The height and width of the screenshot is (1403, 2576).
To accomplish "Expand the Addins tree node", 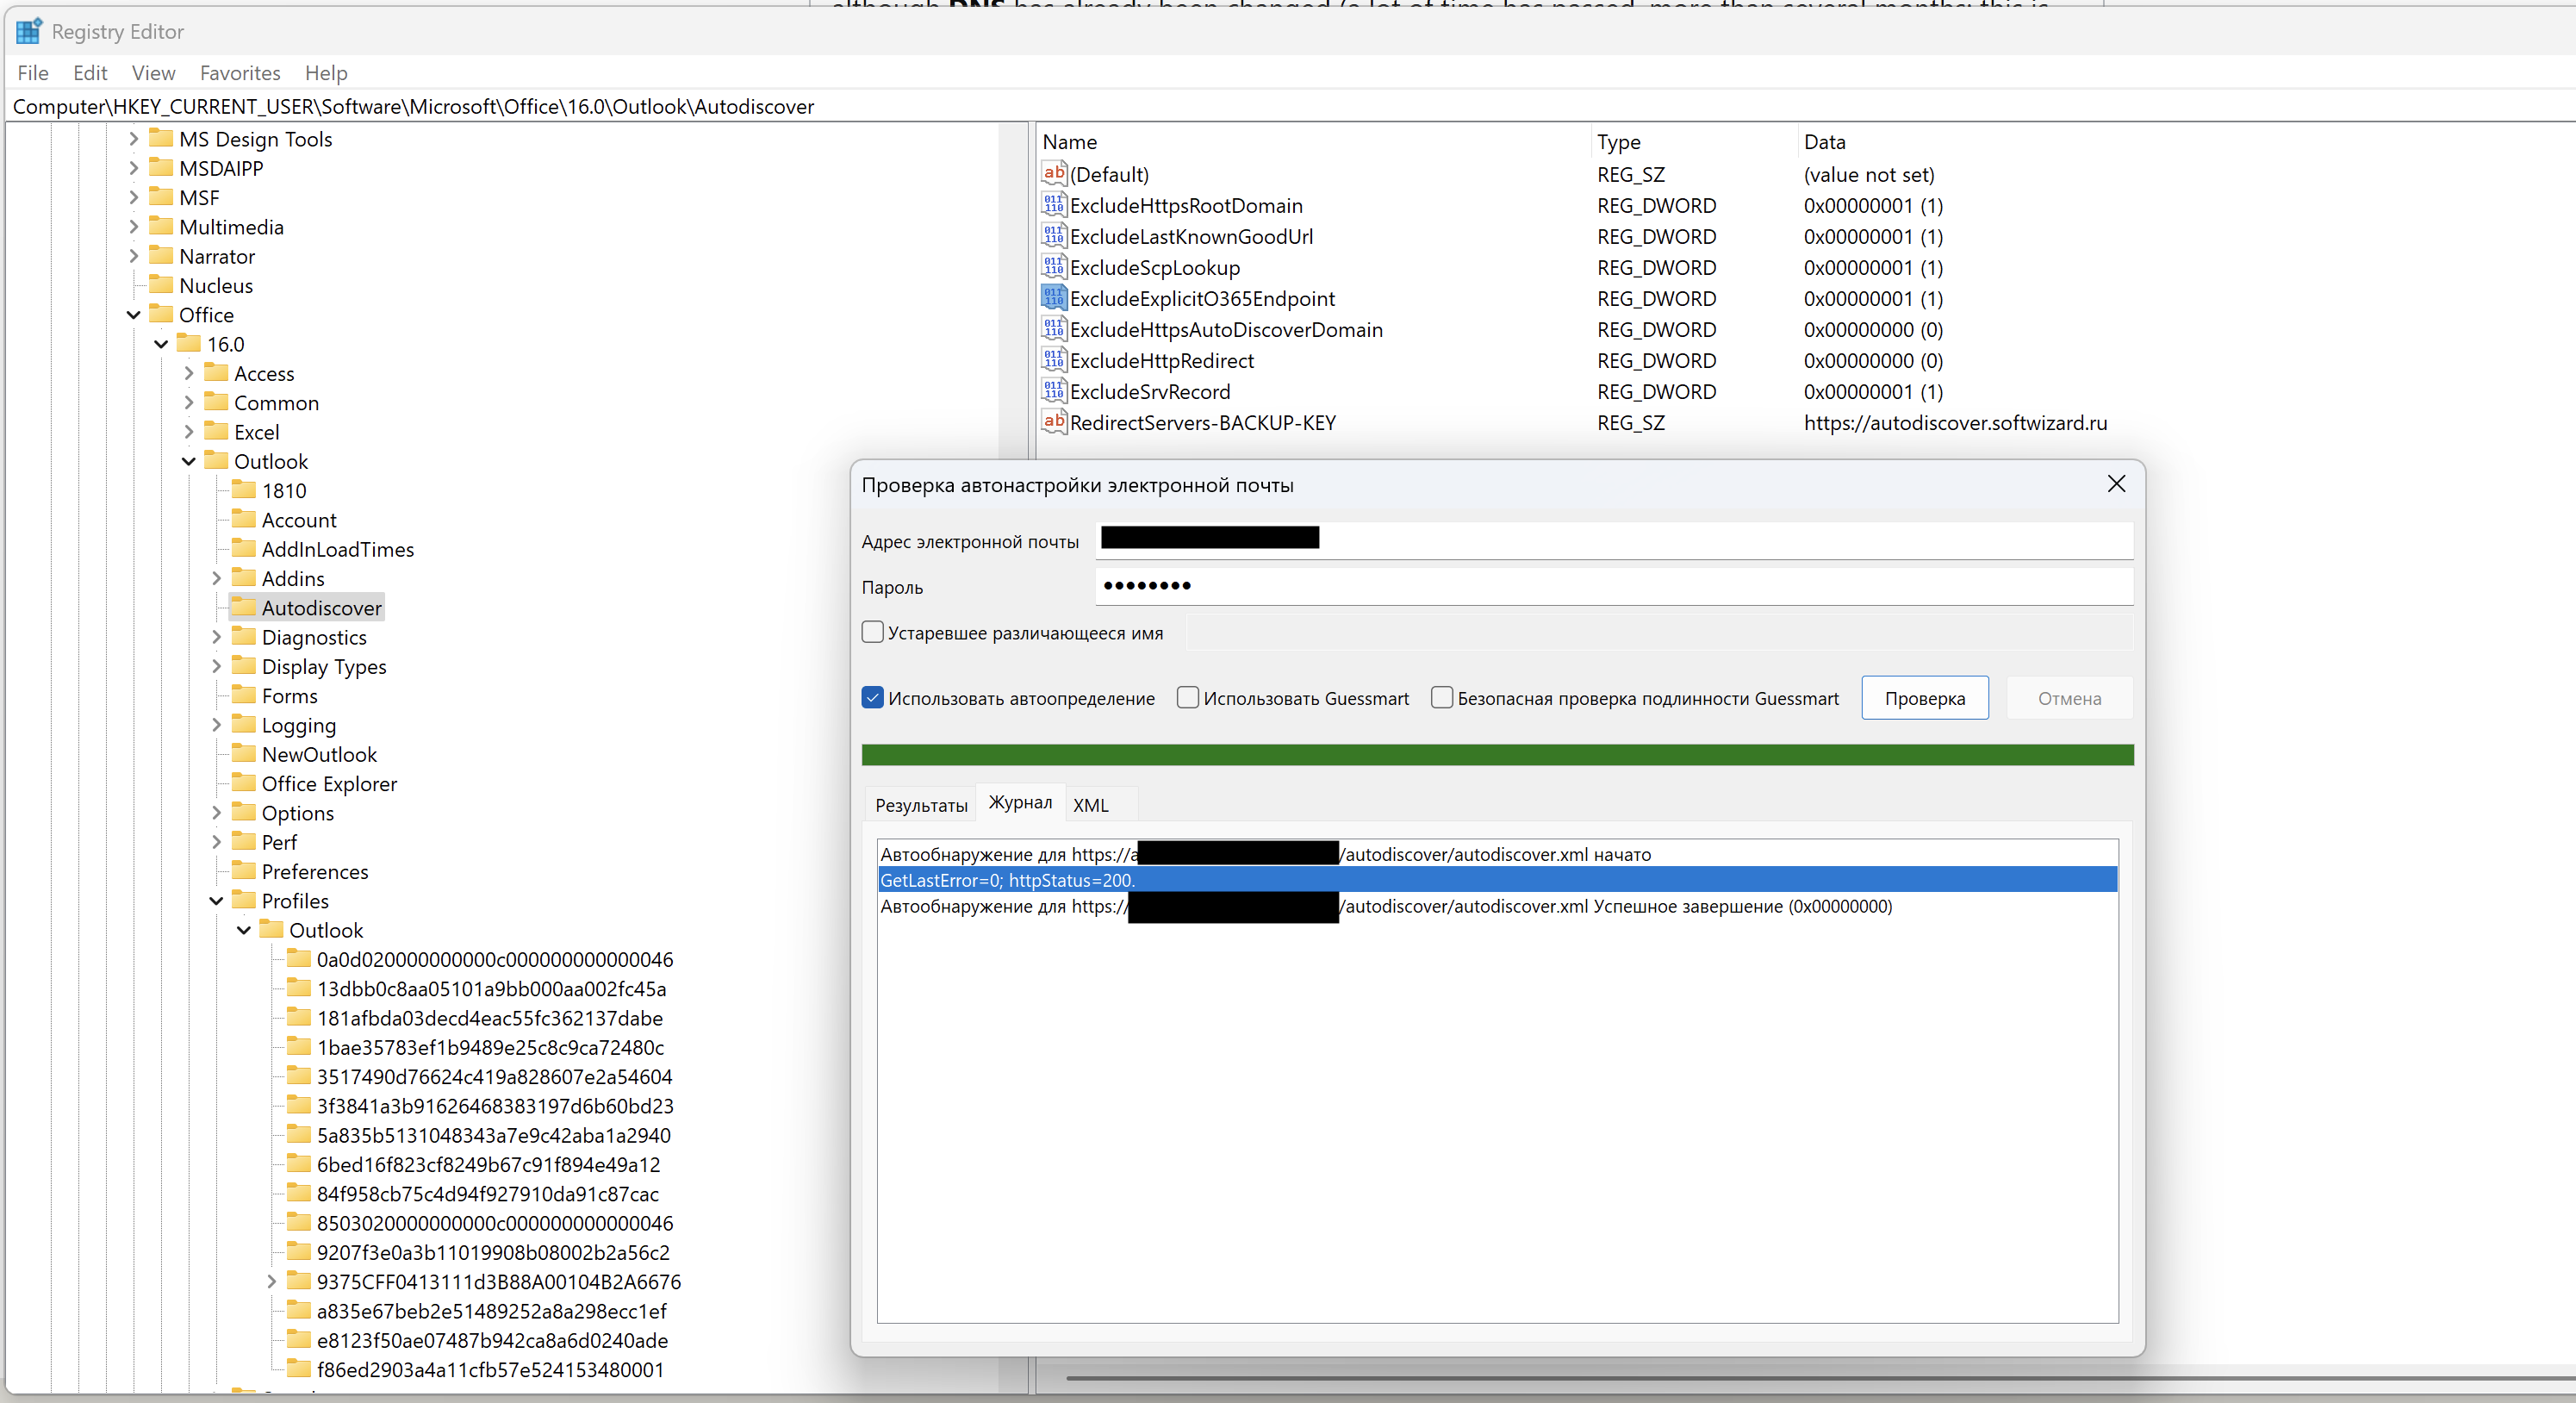I will point(216,578).
